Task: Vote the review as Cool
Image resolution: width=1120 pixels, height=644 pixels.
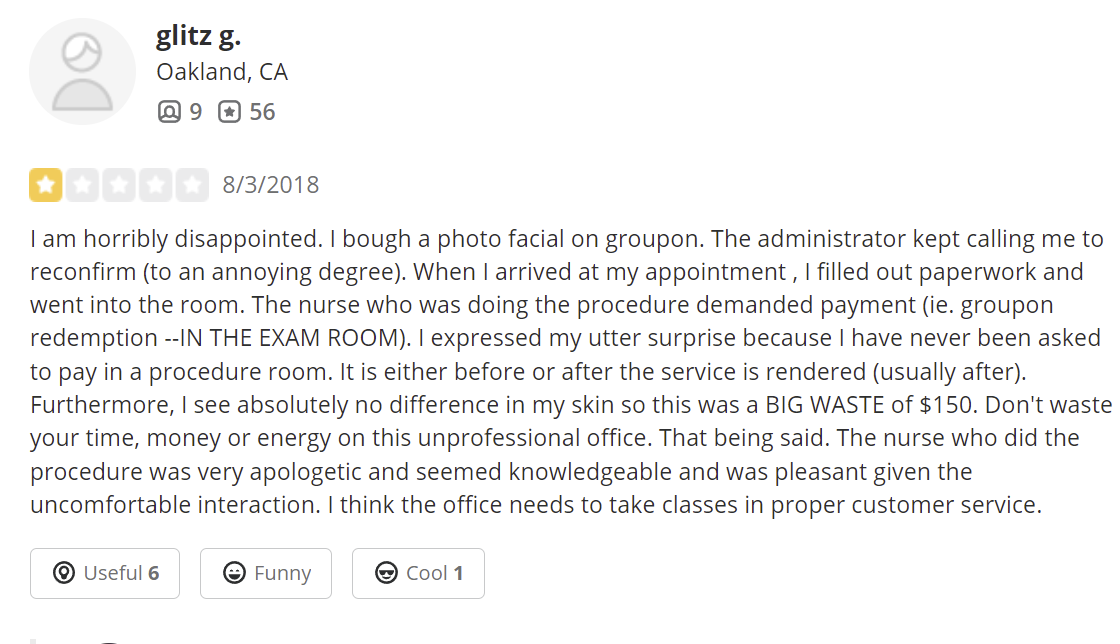Action: [x=418, y=573]
